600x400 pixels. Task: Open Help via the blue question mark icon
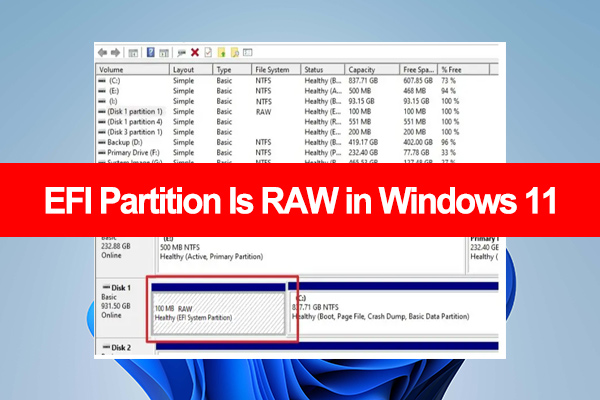151,52
